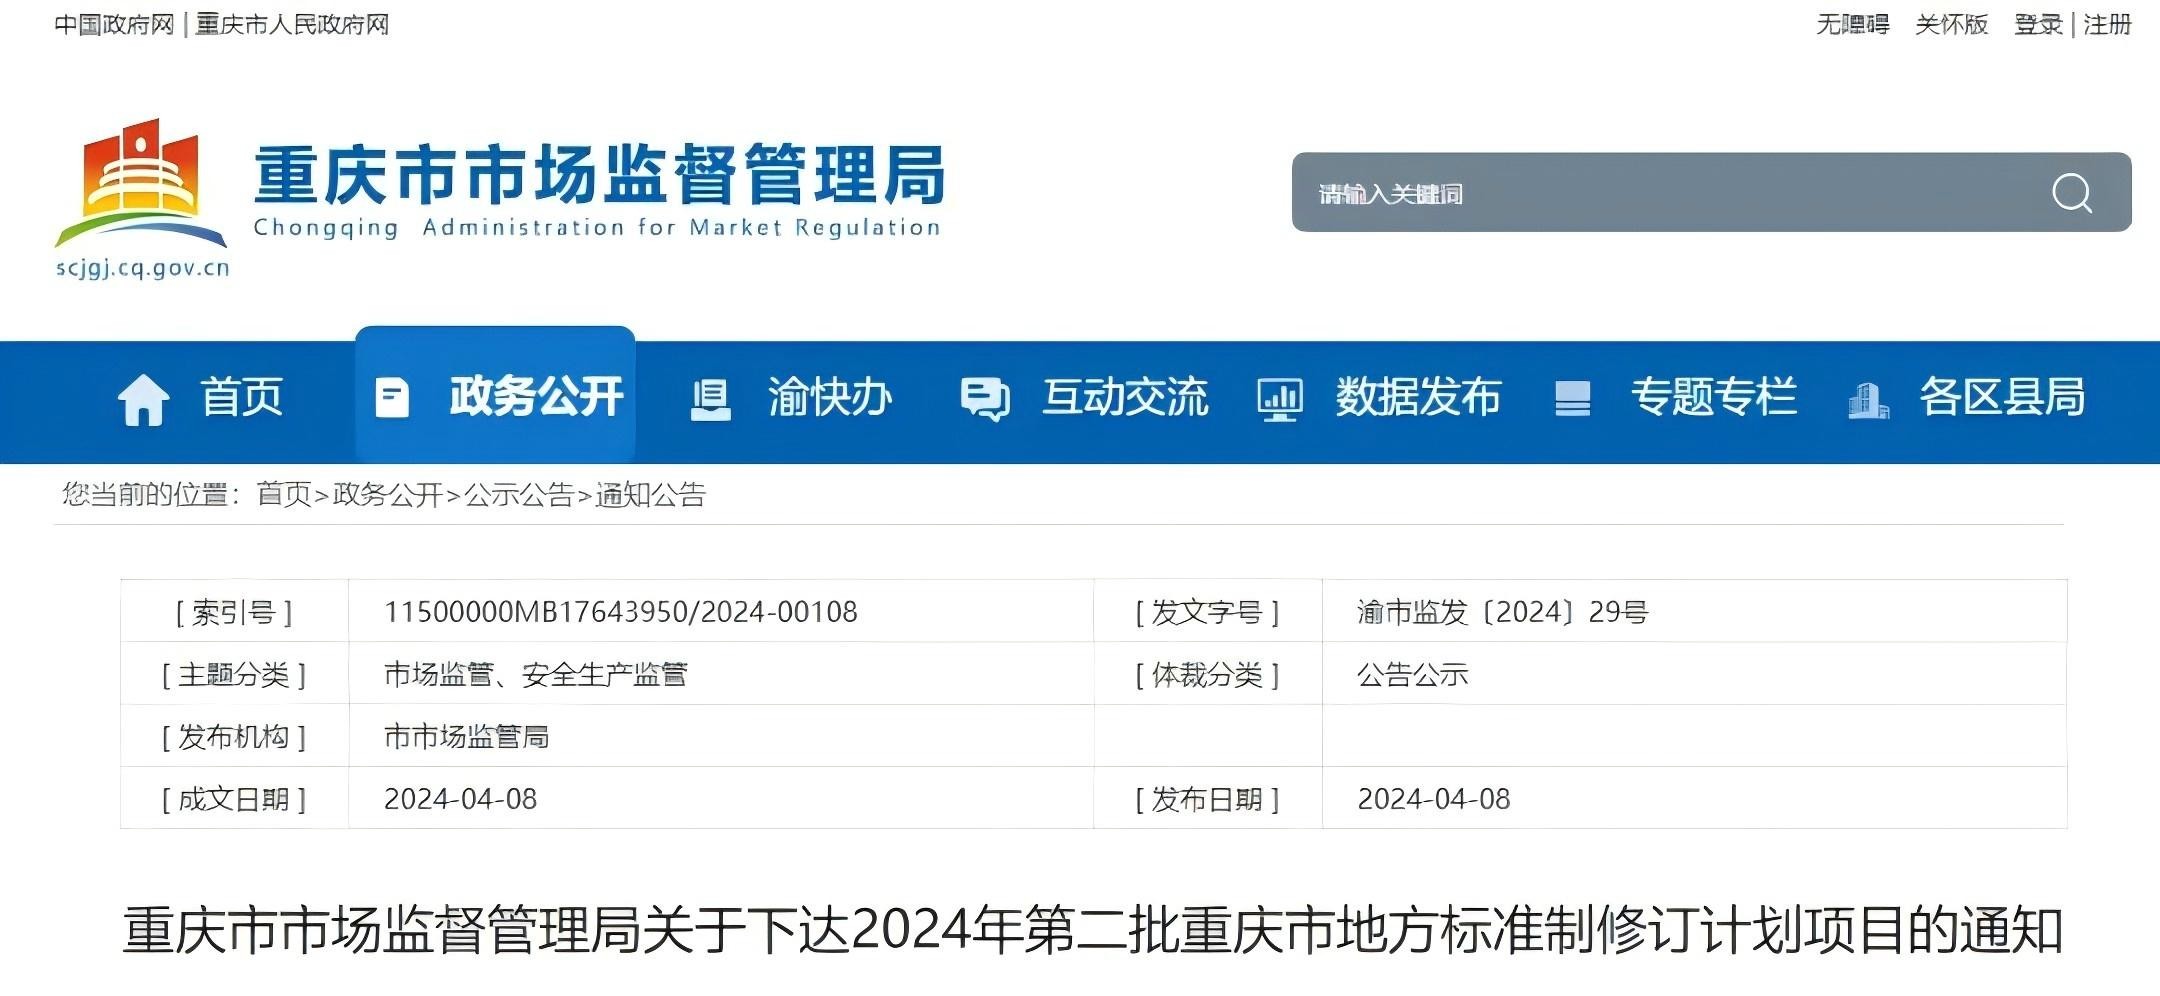Click 公示公告 in the breadcrumb
Screen dimensions: 2160x996
click(x=518, y=495)
